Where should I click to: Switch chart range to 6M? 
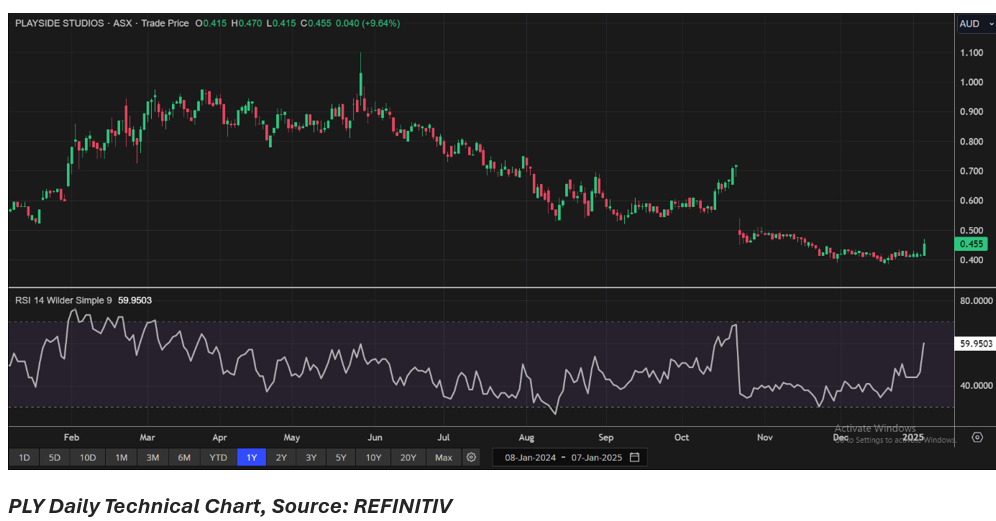(x=184, y=457)
